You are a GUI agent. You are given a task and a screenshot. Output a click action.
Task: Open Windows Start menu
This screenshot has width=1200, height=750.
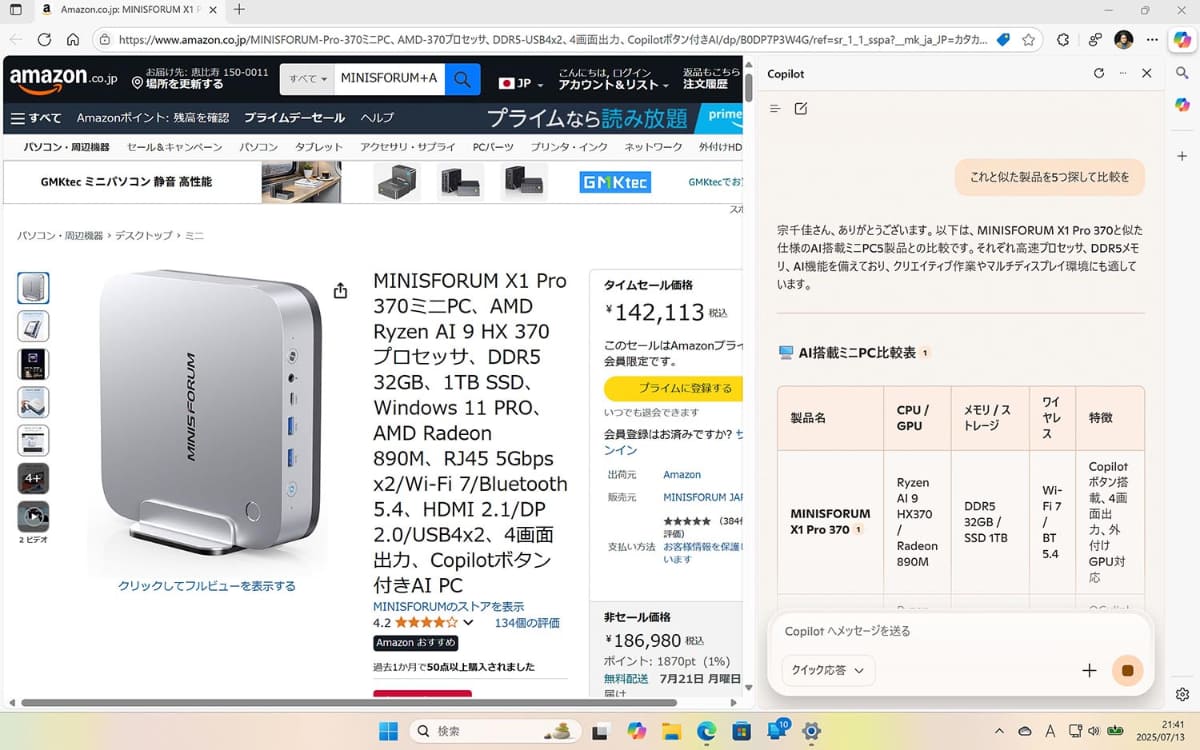click(388, 731)
